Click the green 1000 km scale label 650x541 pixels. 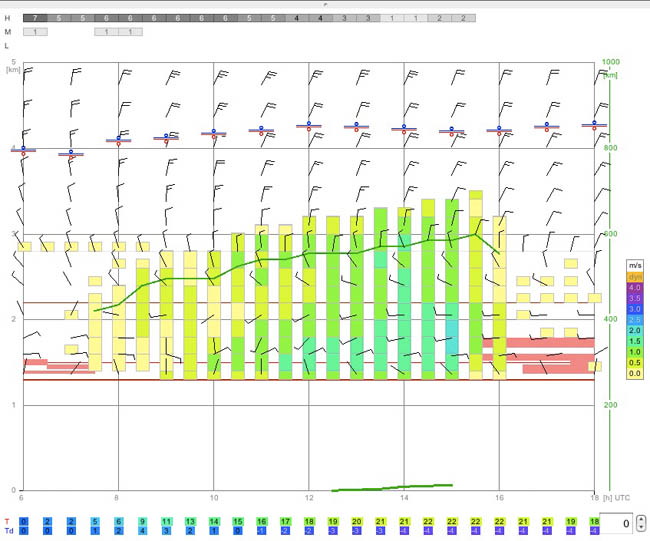coord(611,62)
